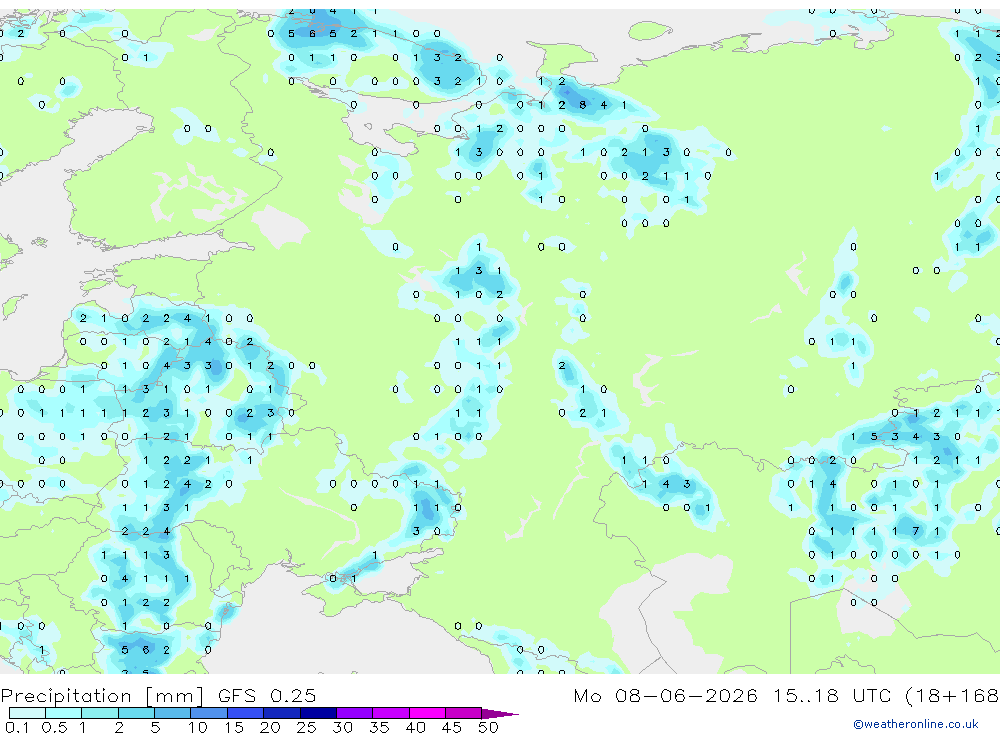Screen dimensions: 1000x733
Task: Select the 'GFS 0.25' model label
Action: [267, 695]
